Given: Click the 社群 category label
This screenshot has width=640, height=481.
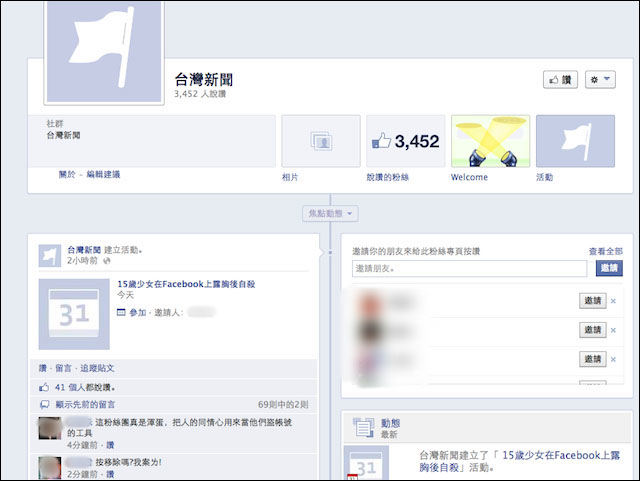Looking at the screenshot, I should pos(55,124).
